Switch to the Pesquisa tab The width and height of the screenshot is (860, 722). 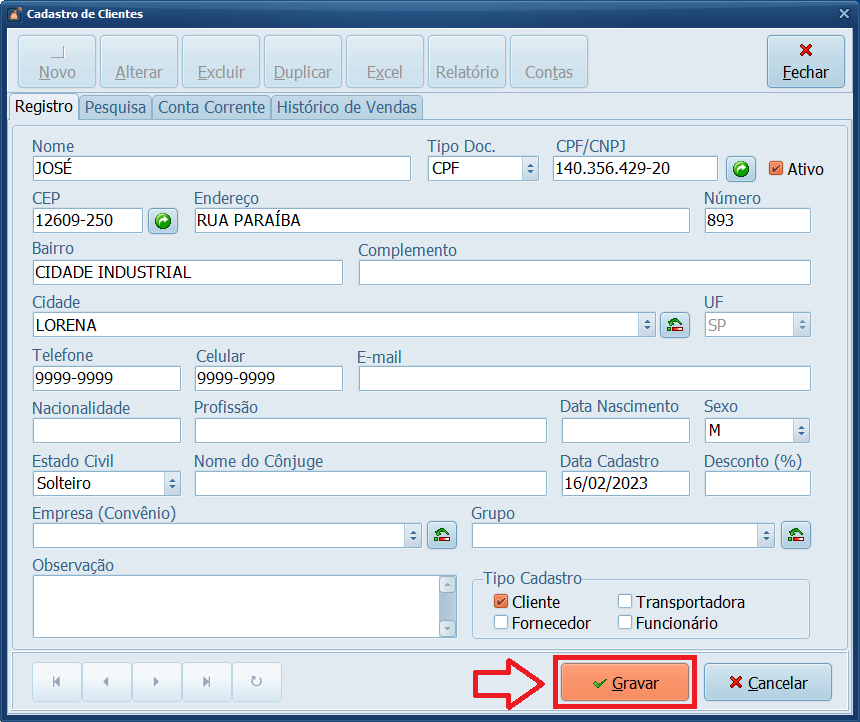click(115, 107)
